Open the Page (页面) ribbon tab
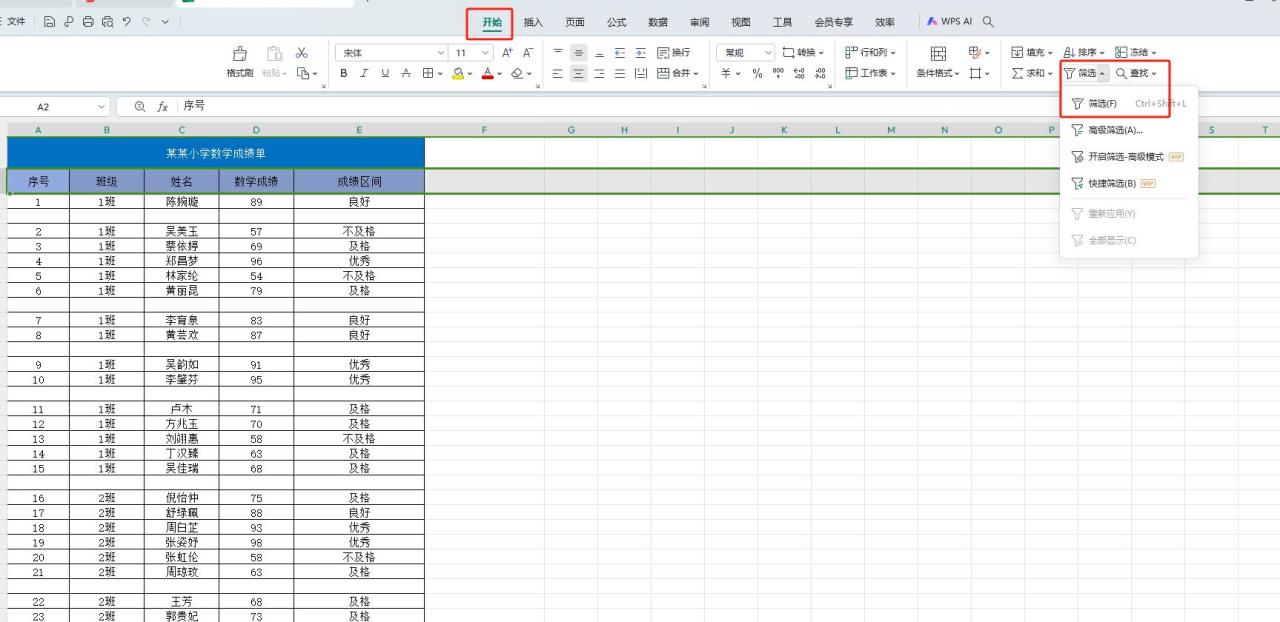Screen dimensions: 1280x622 [575, 22]
